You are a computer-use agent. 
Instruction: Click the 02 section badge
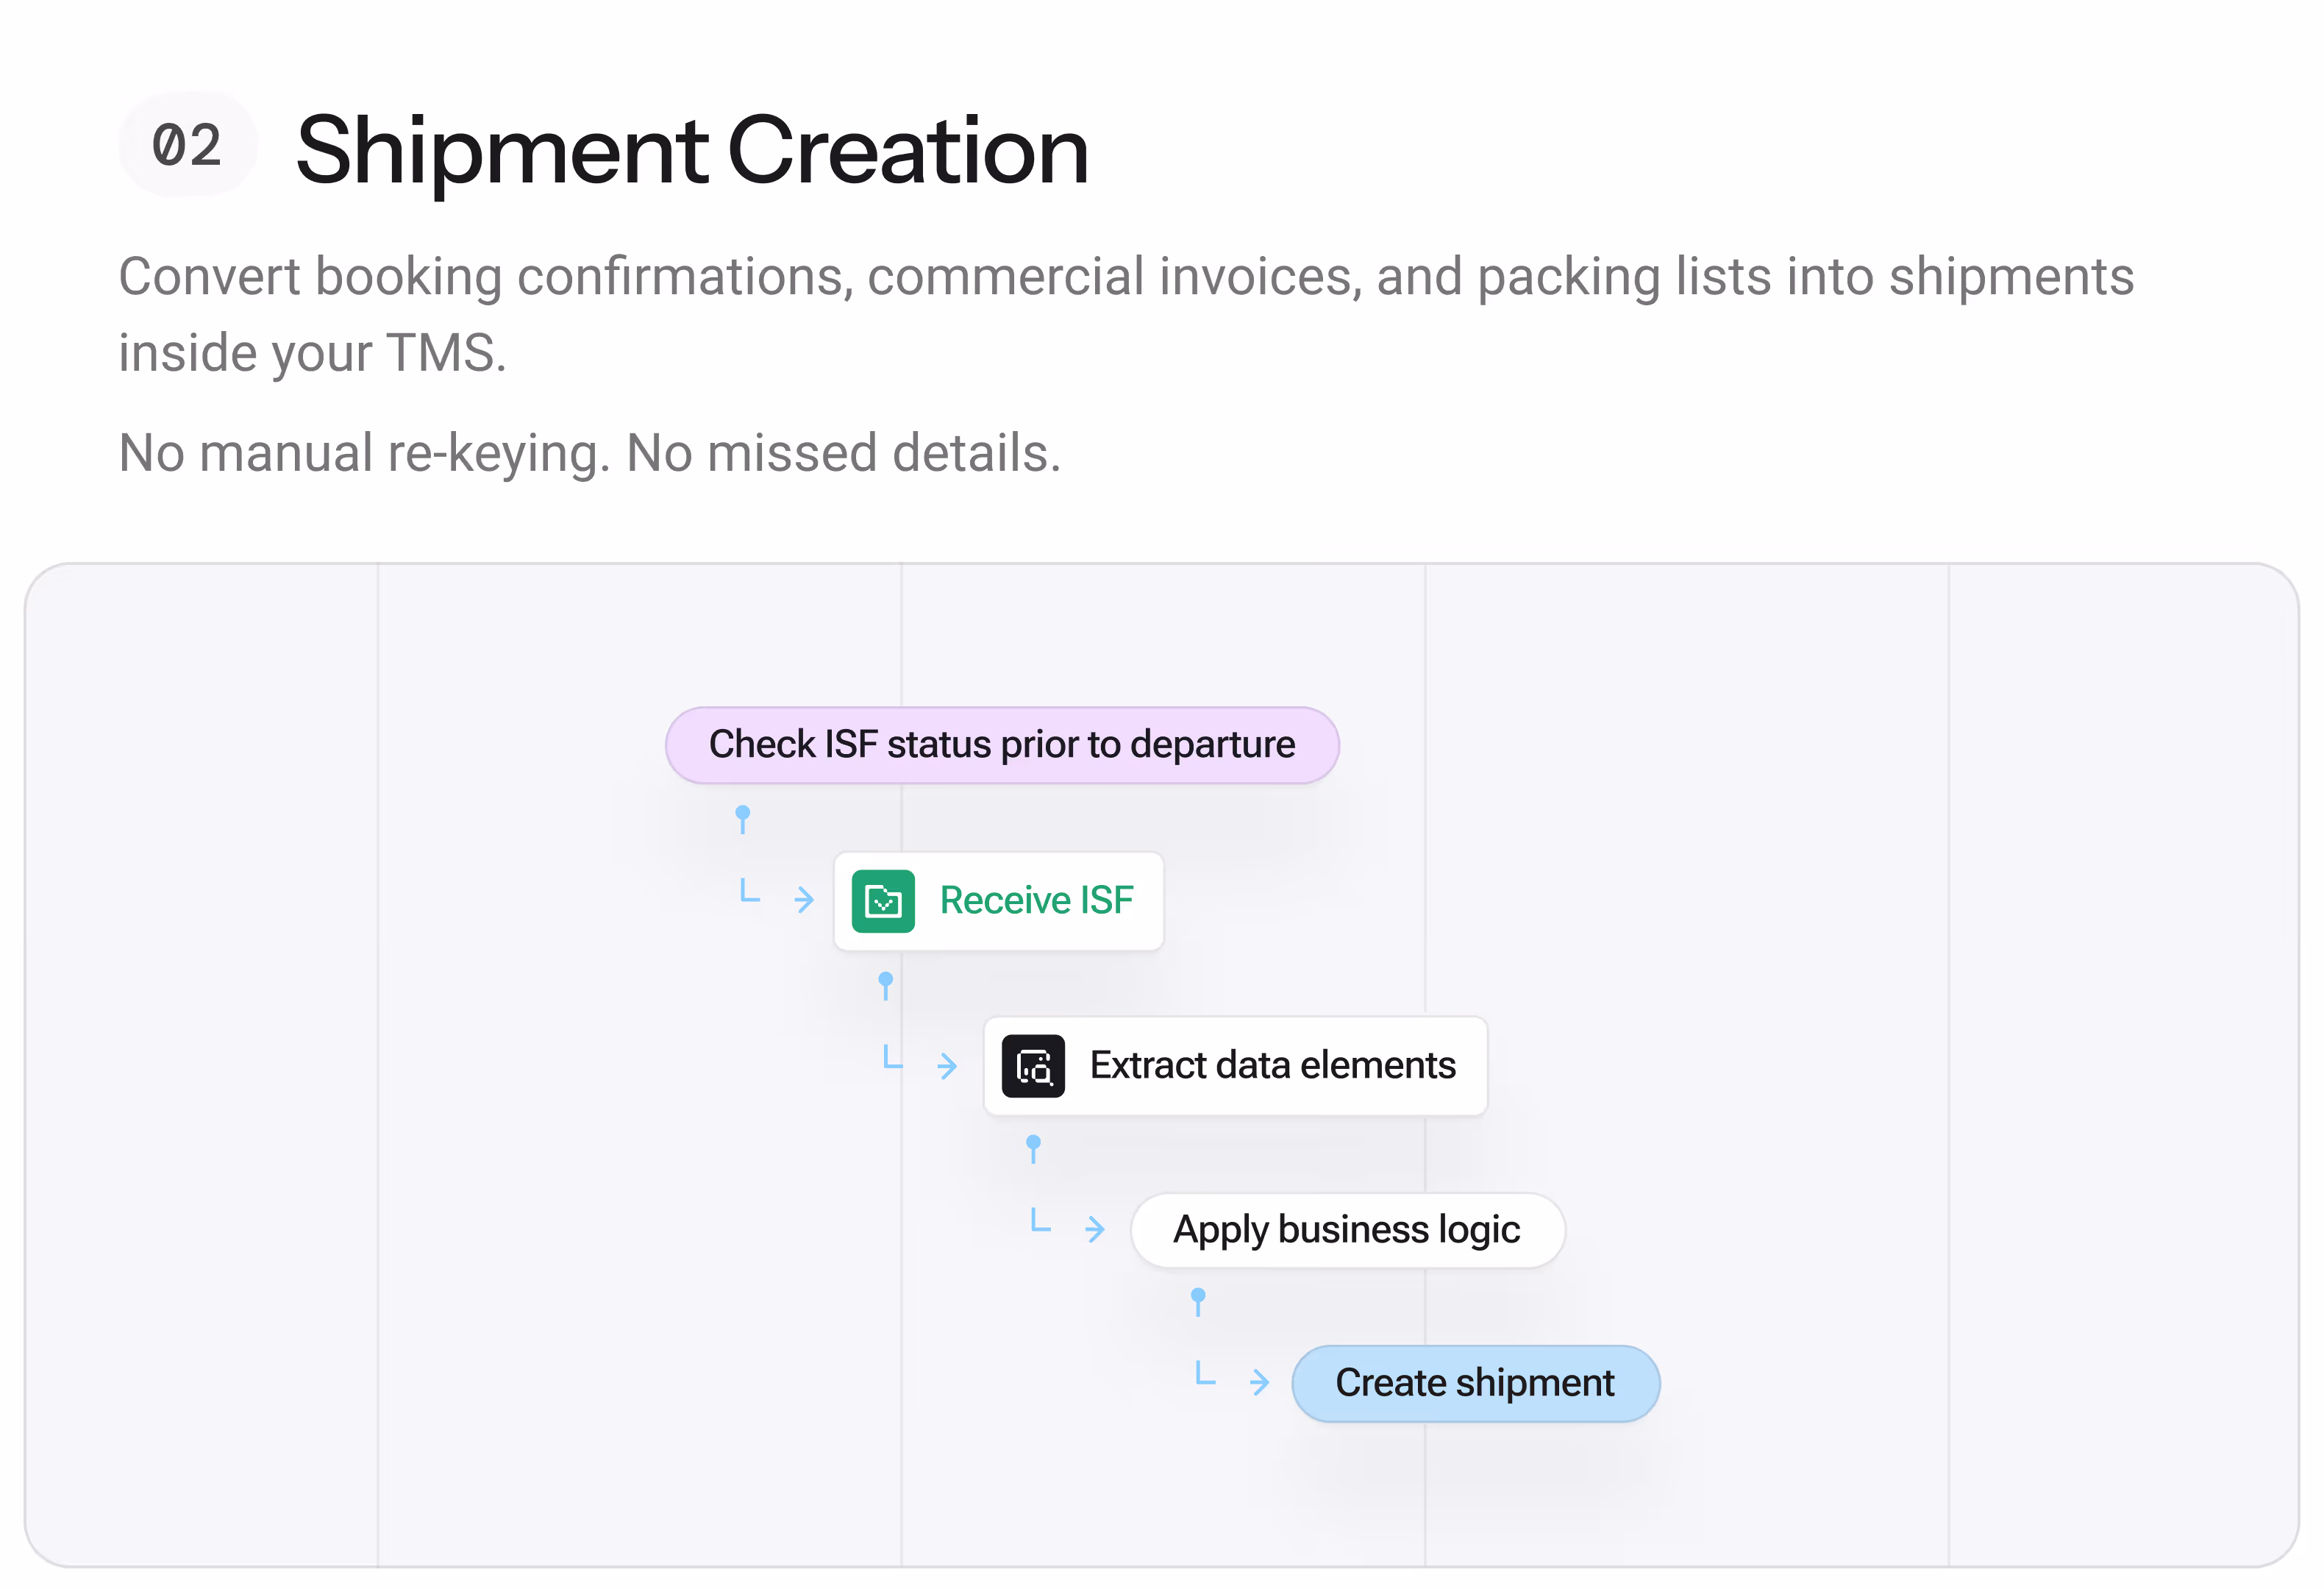pyautogui.click(x=187, y=146)
